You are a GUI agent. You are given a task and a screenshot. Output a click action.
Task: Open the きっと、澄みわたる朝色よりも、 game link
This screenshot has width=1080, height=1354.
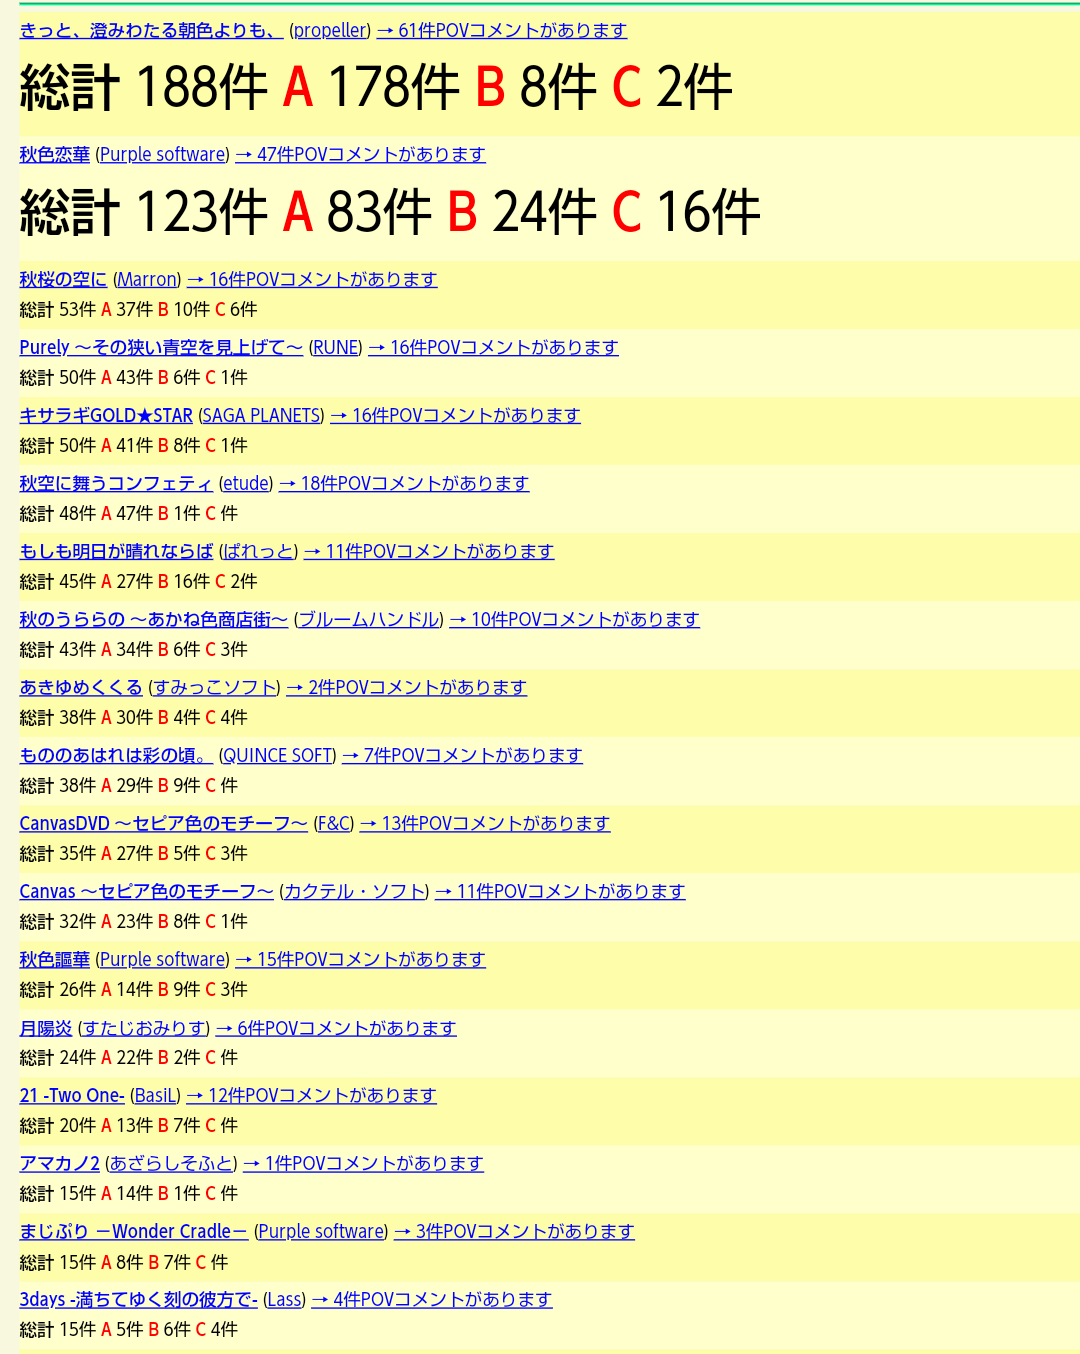coord(151,31)
